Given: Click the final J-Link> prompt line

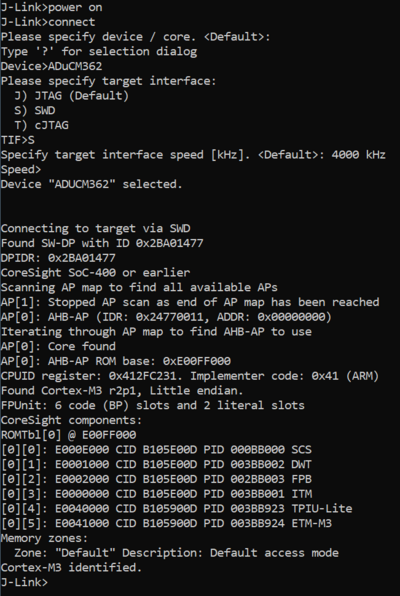Looking at the screenshot, I should [24, 582].
